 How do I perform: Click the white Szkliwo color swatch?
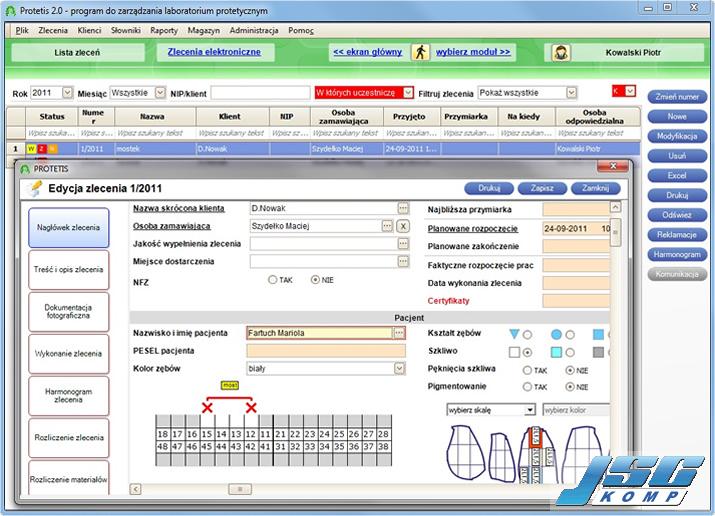click(x=514, y=352)
